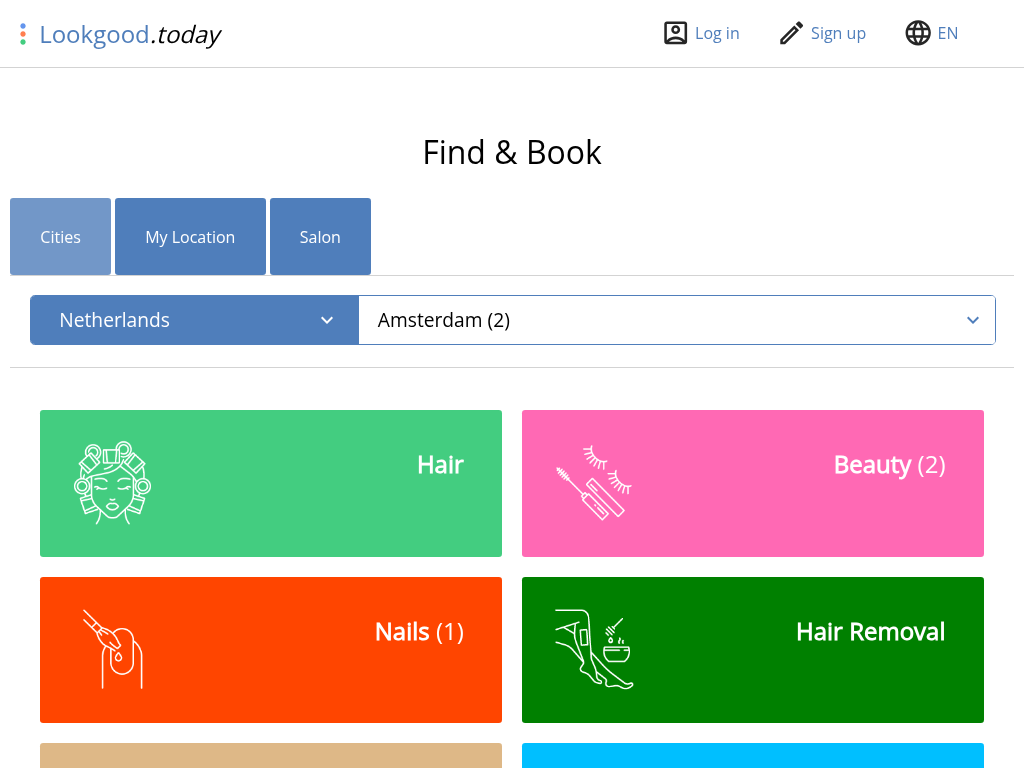Click the chevron arrow in the city selector
The image size is (1024, 768).
973,320
